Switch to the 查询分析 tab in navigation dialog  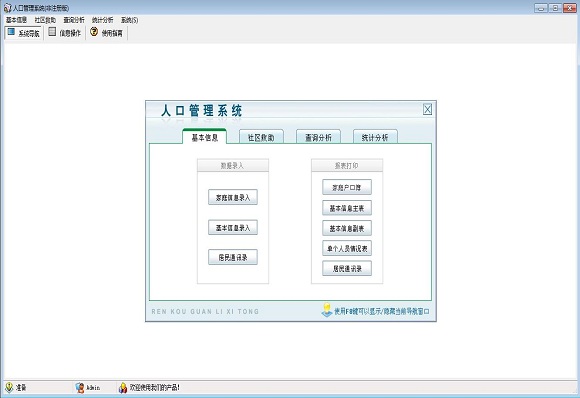click(x=318, y=137)
